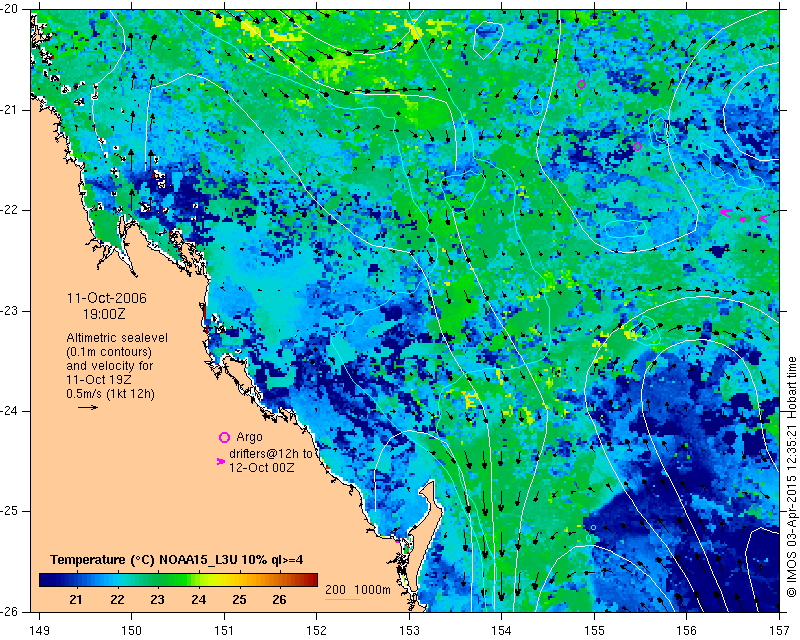Click latitude axis label -24

[x=10, y=411]
